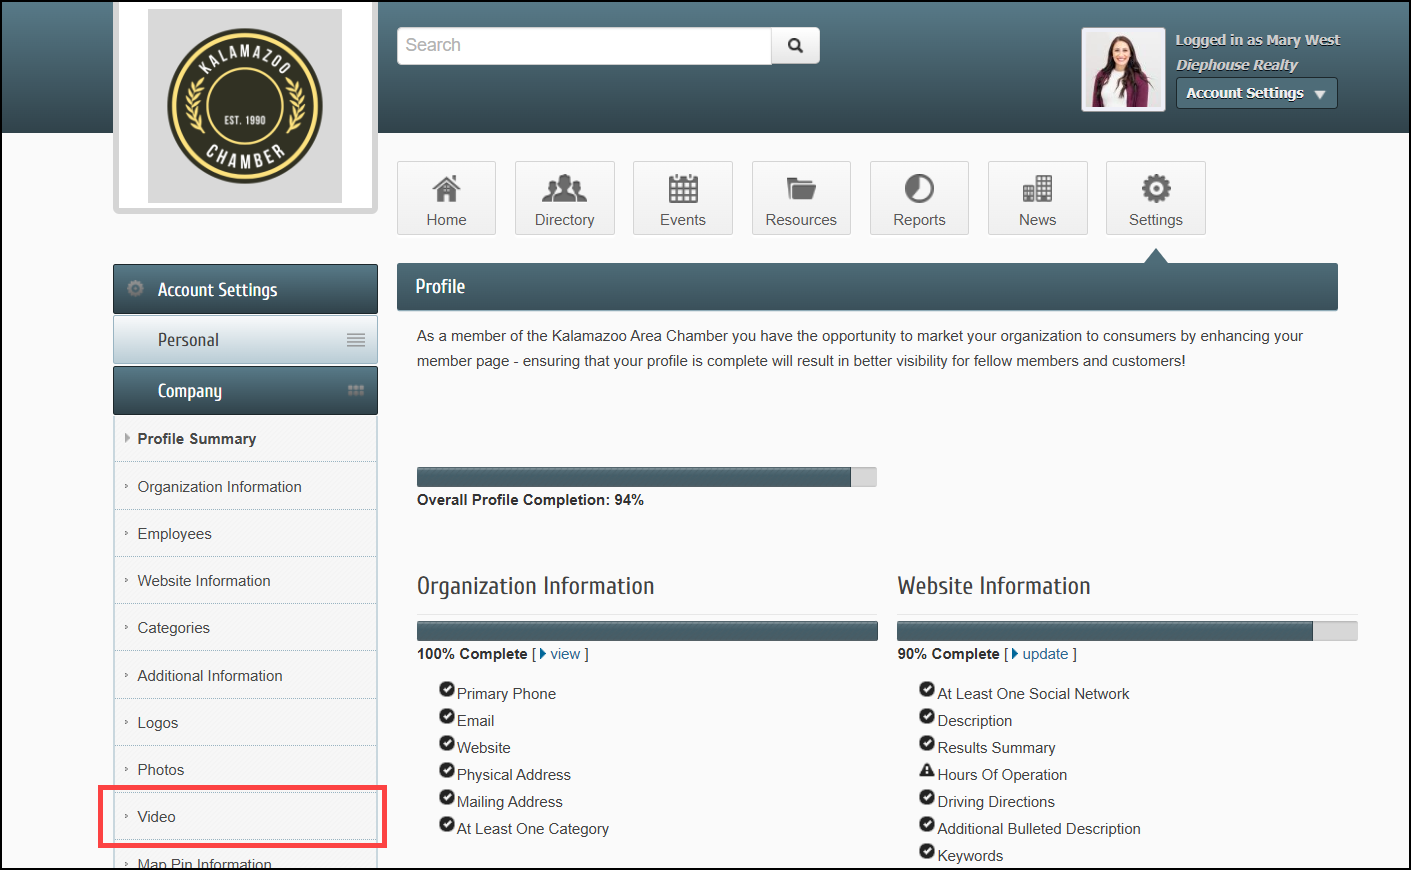Open the Resources folder icon
The height and width of the screenshot is (870, 1411).
pos(801,189)
